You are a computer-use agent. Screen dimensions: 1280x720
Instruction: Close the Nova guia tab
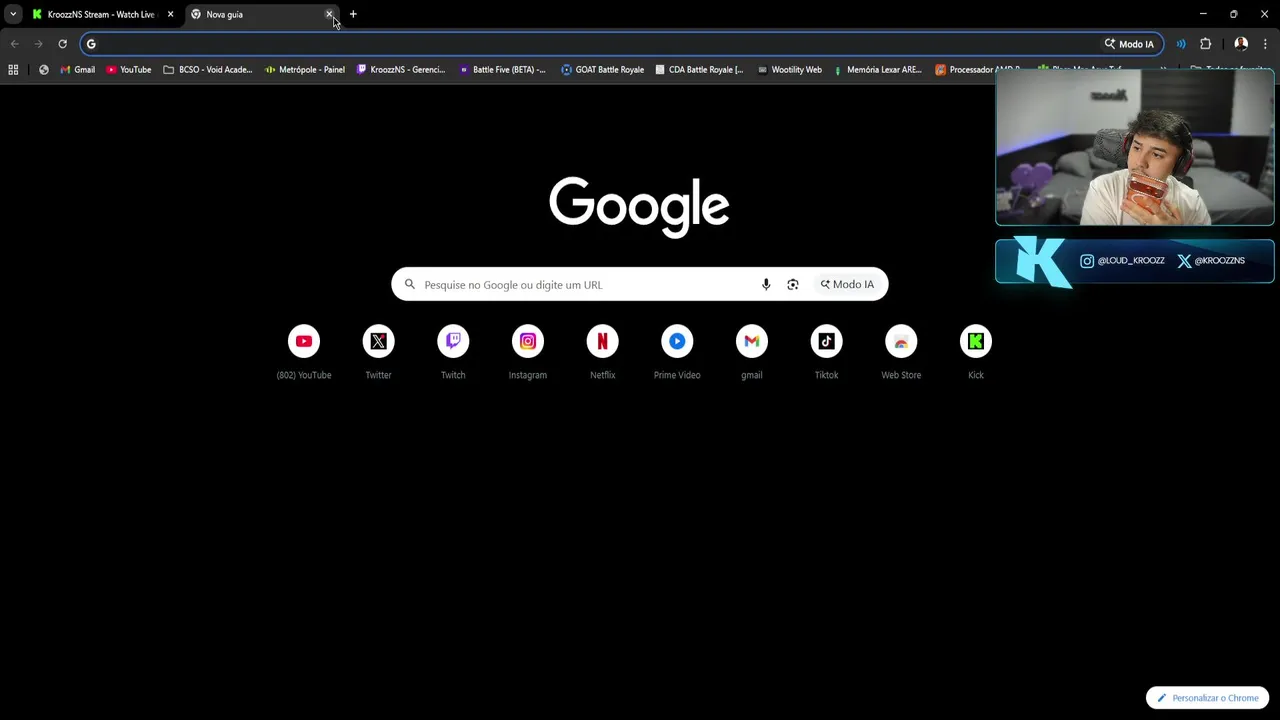point(329,14)
